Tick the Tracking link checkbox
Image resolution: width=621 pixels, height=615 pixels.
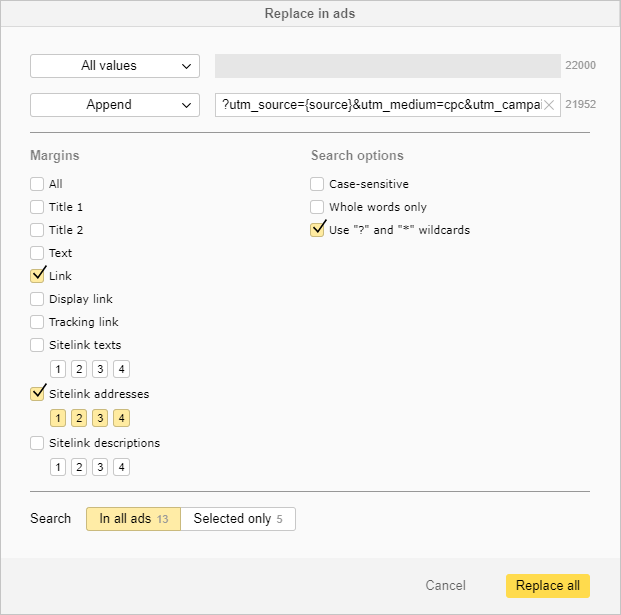[38, 322]
